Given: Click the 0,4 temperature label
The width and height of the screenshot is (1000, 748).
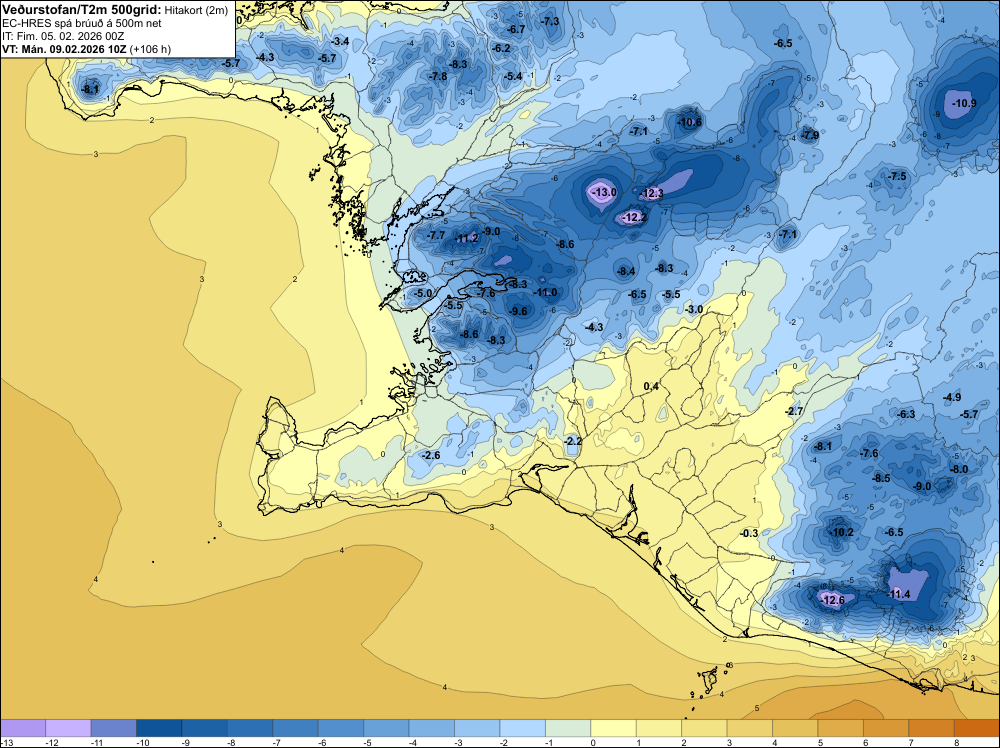Looking at the screenshot, I should coord(651,386).
